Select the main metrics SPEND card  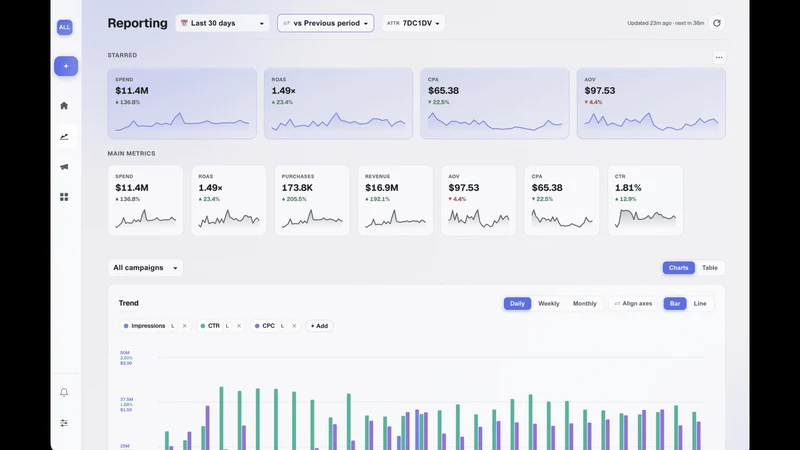(145, 200)
